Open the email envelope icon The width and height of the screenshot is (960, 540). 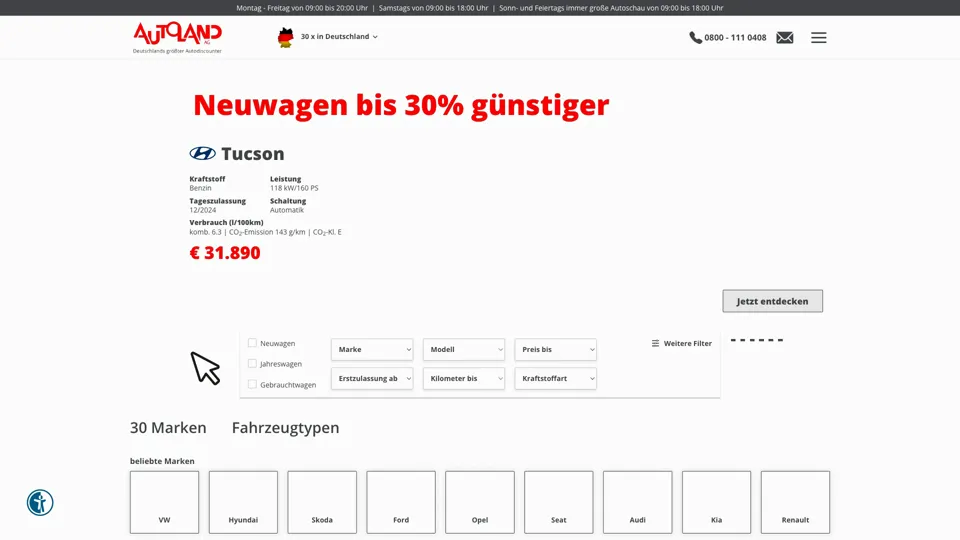(x=785, y=37)
